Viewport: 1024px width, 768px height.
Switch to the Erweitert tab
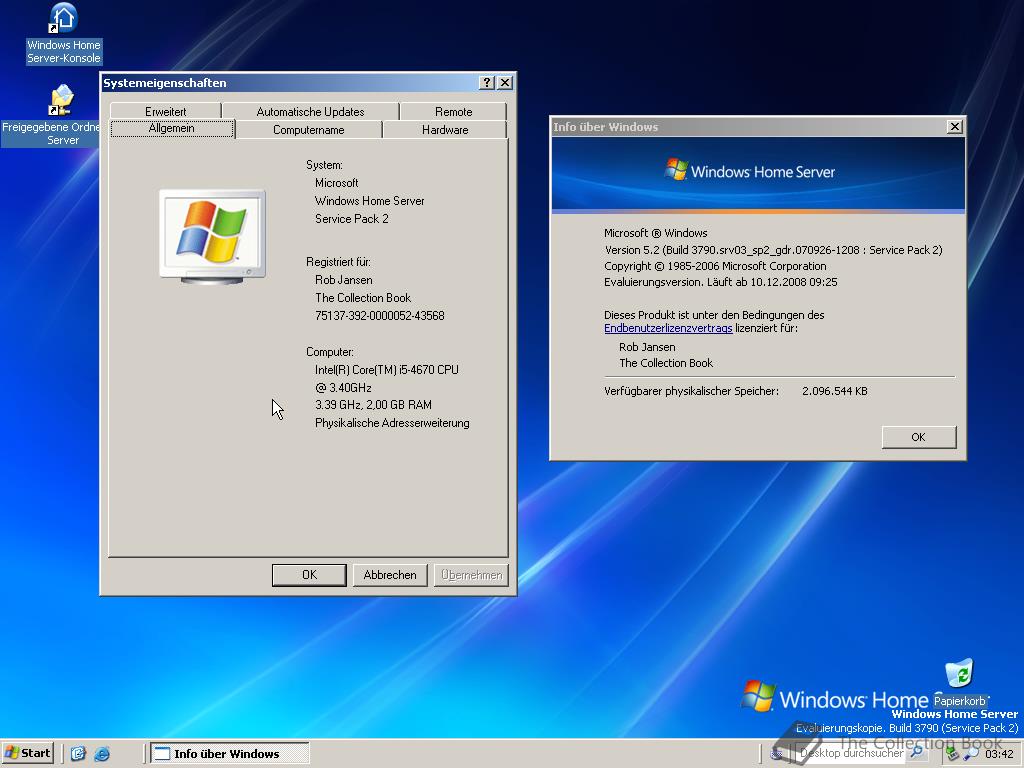[x=165, y=112]
